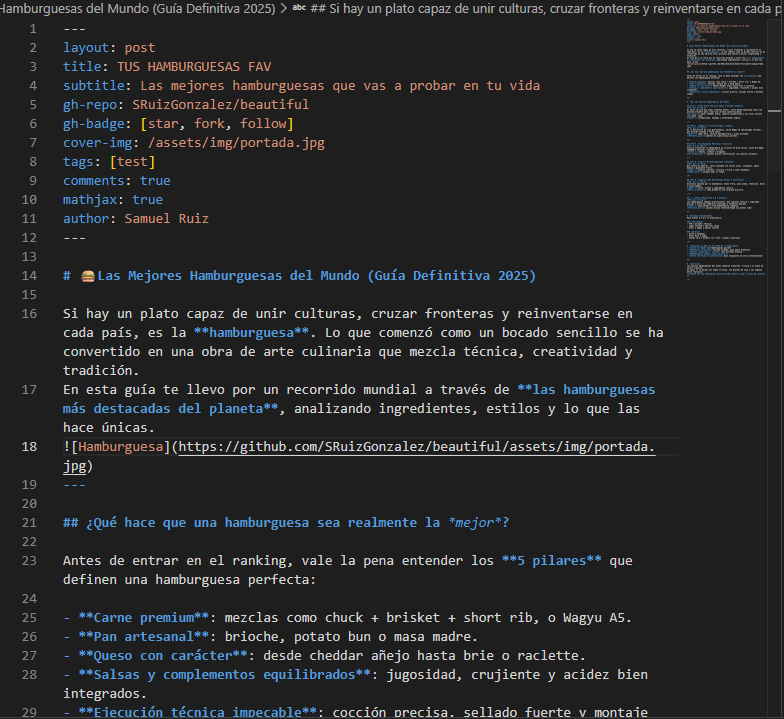Click line number 18 in the gutter
This screenshot has width=784, height=719.
(x=28, y=447)
